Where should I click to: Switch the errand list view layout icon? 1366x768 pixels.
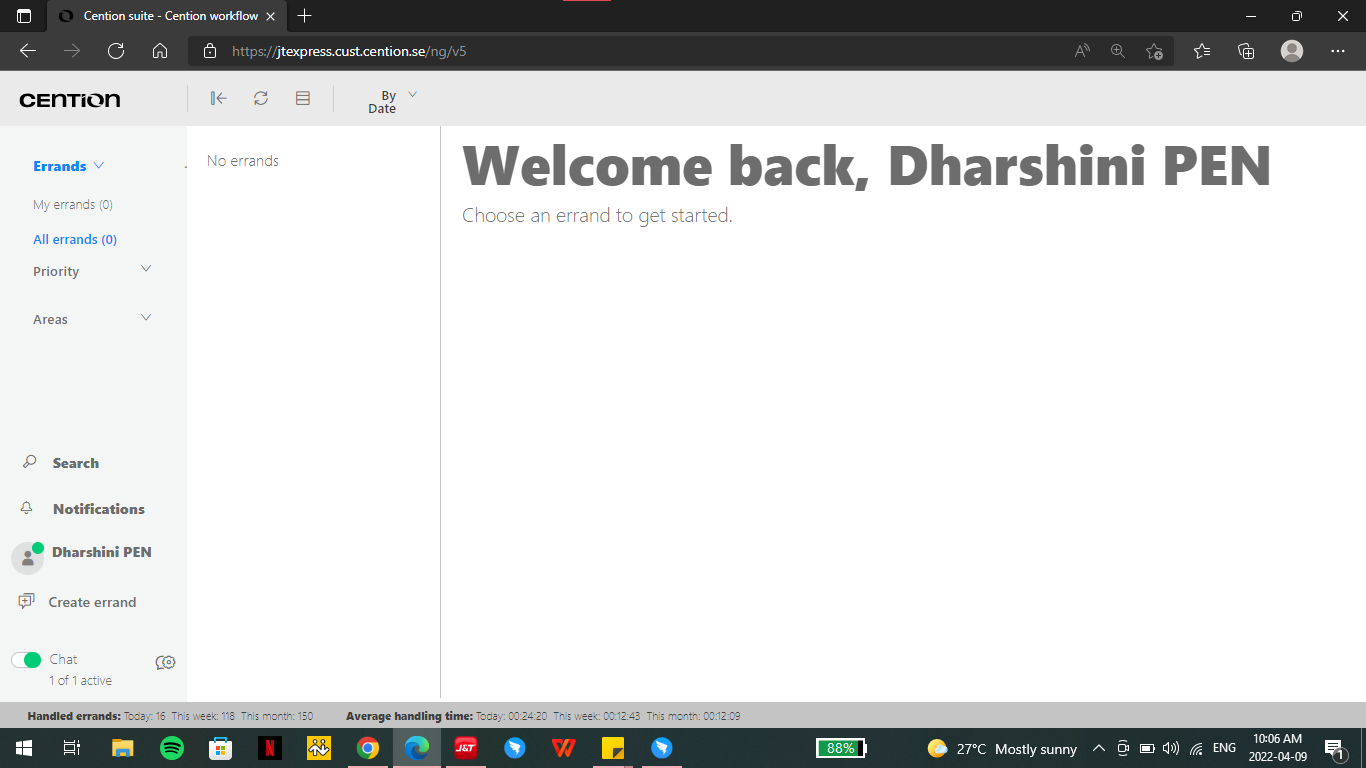pyautogui.click(x=303, y=98)
